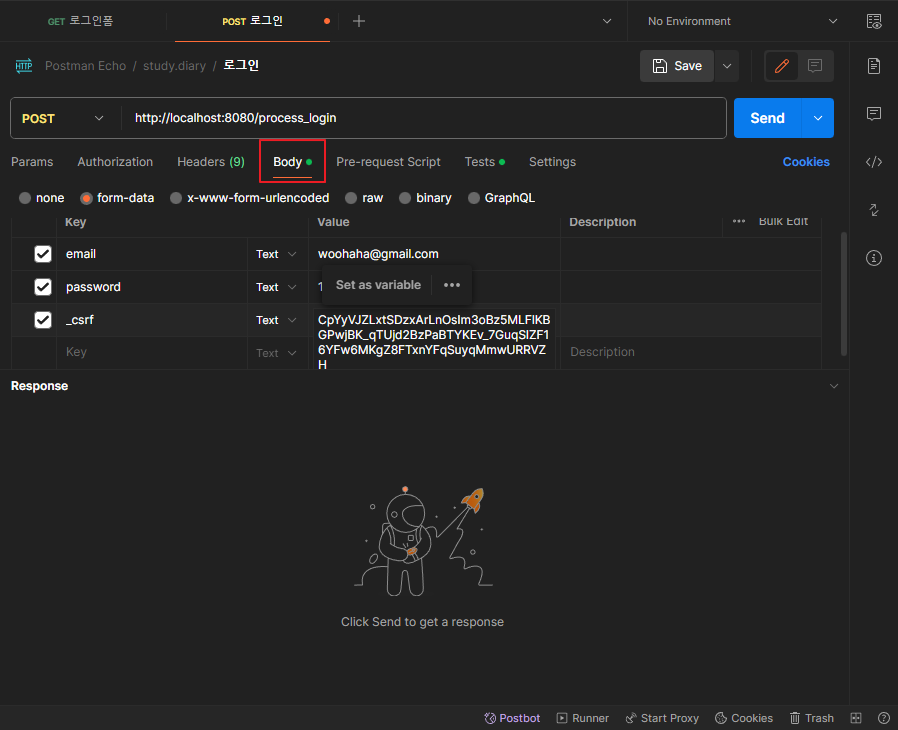Viewport: 898px width, 730px height.
Task: Click the woohaha@gmail.com value cell
Action: click(x=434, y=254)
